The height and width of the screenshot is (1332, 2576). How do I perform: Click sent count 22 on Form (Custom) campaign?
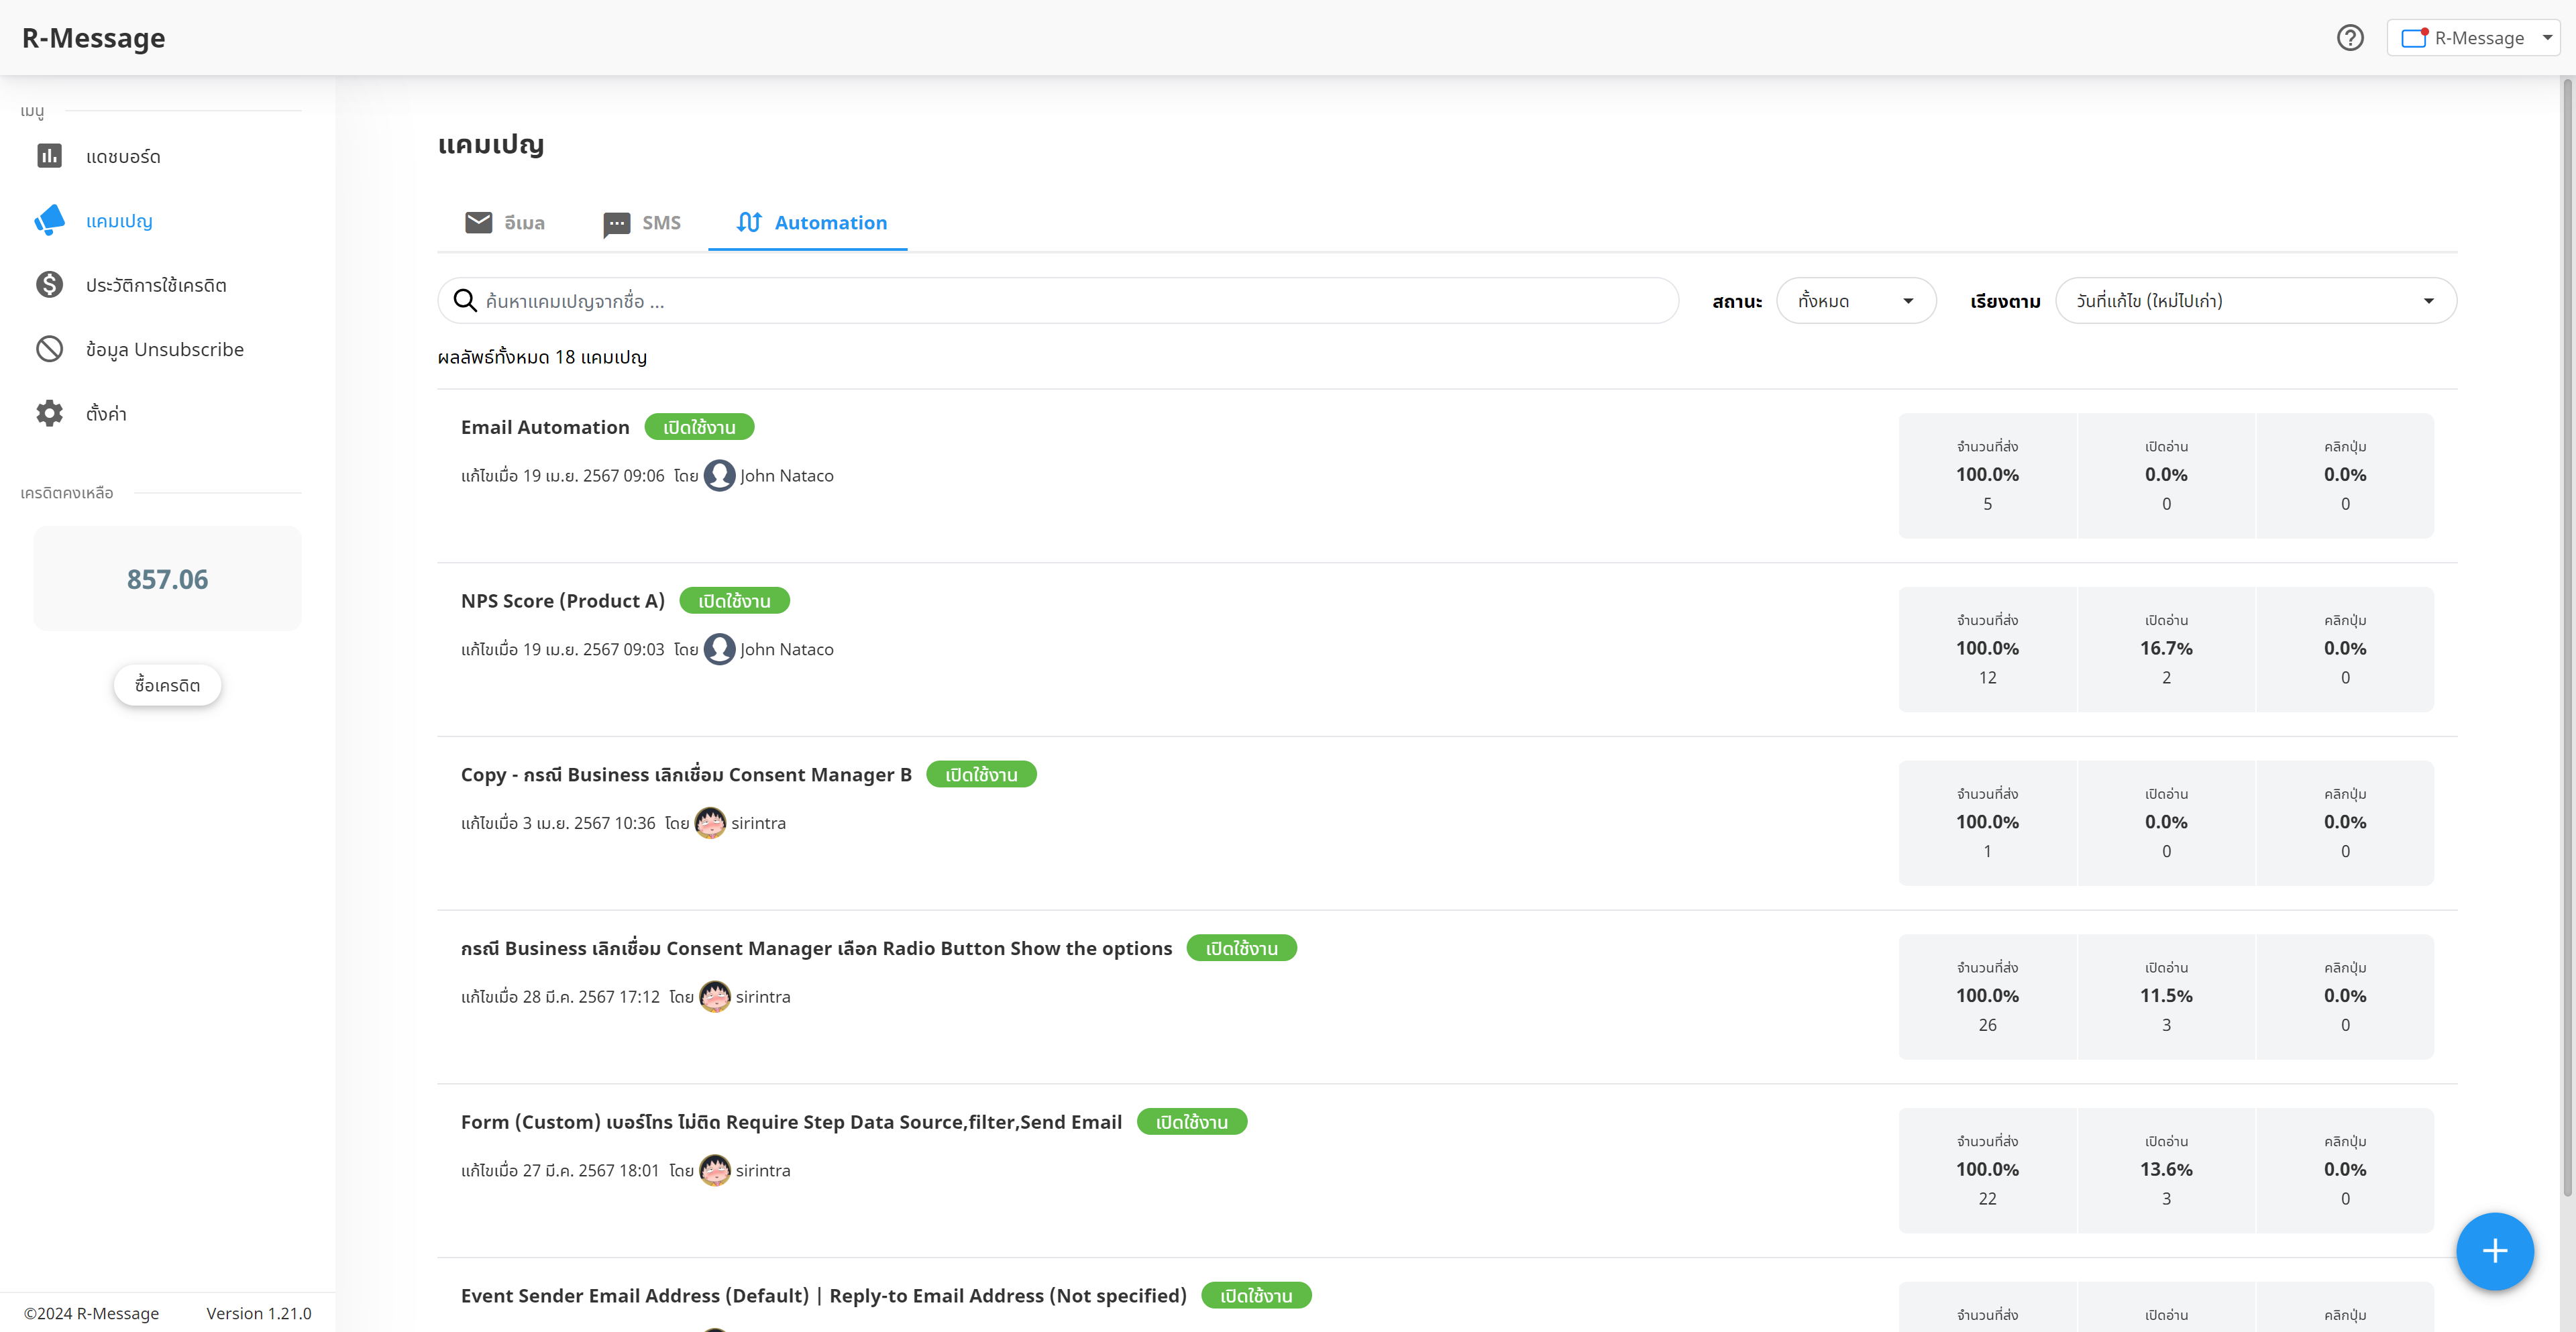click(1987, 1199)
